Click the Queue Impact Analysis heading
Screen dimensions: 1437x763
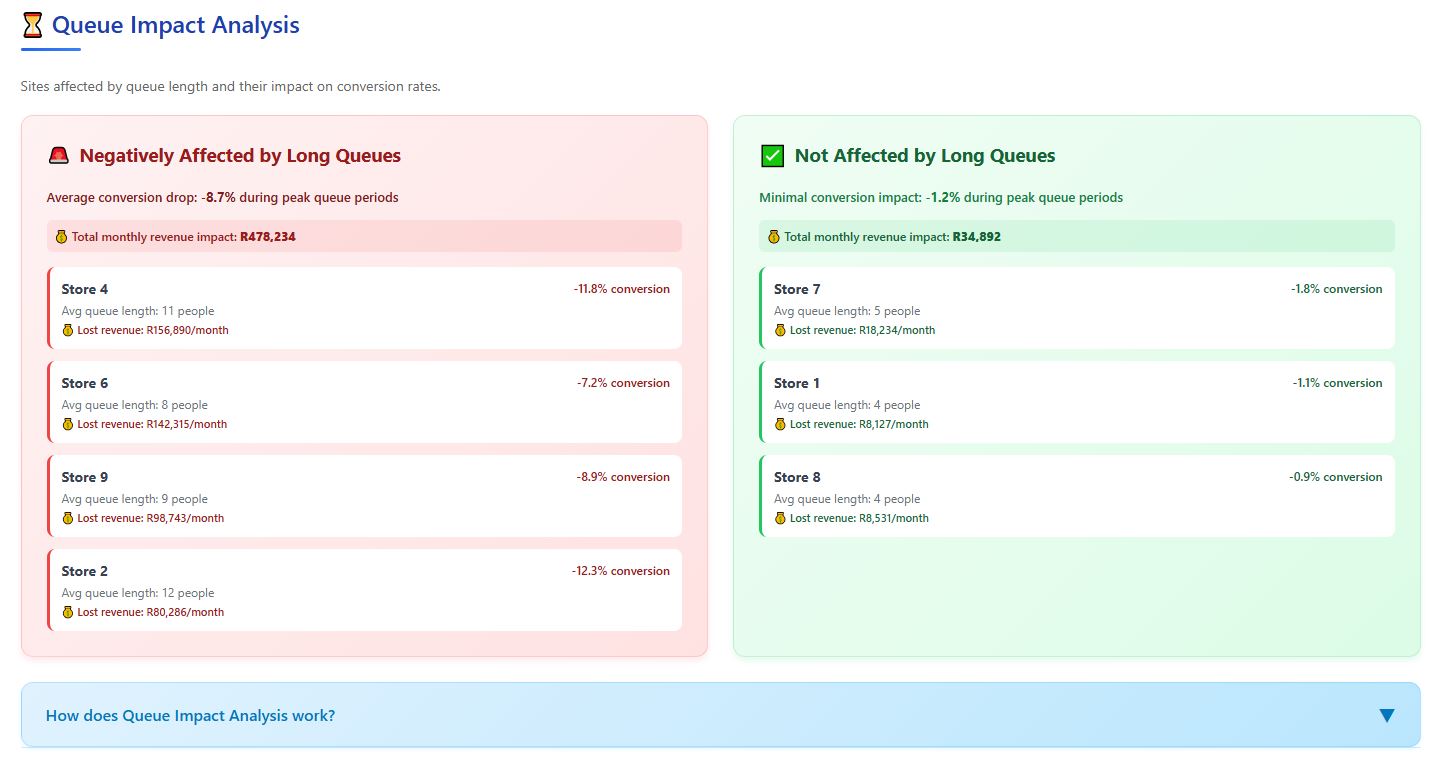[x=175, y=25]
